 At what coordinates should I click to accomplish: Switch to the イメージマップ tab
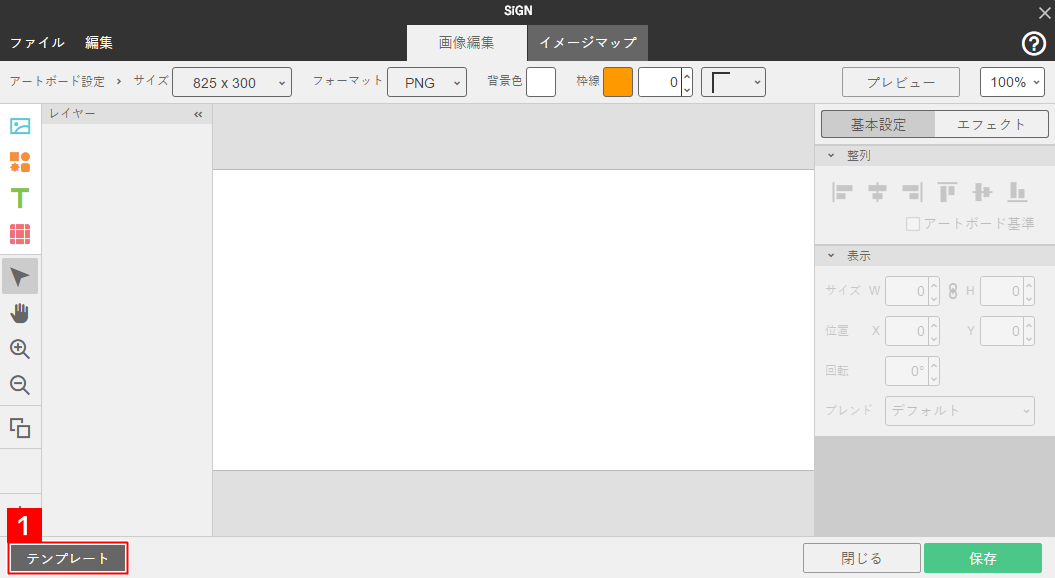pos(588,43)
